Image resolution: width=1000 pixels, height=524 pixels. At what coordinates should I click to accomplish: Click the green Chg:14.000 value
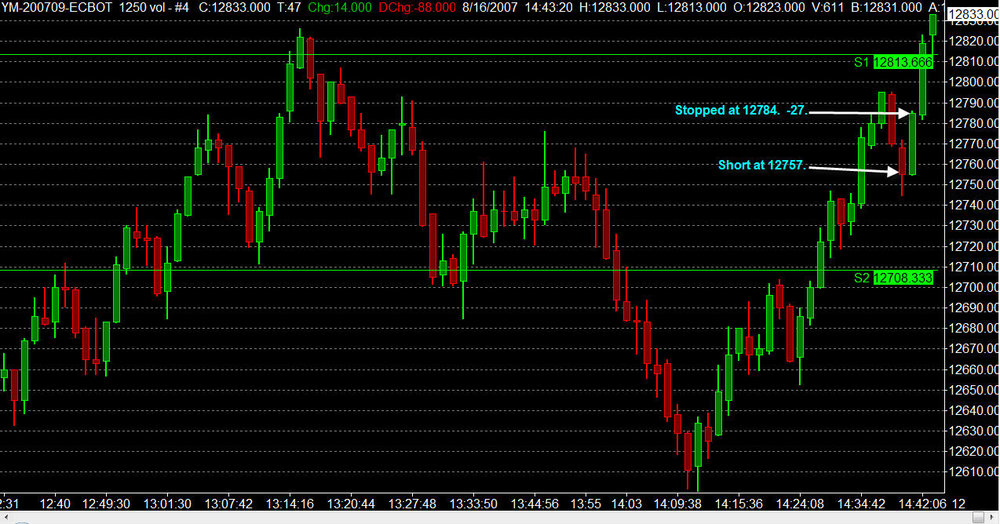pos(339,8)
